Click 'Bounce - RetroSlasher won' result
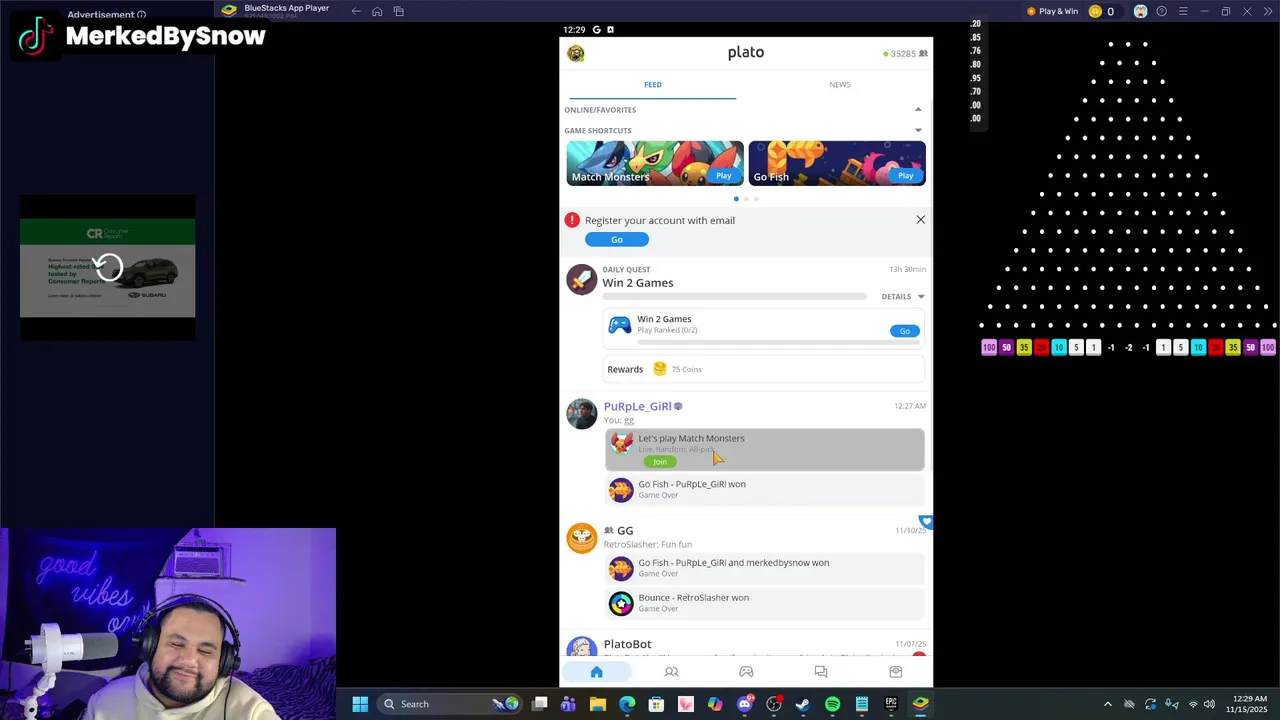Image resolution: width=1280 pixels, height=720 pixels. tap(764, 603)
